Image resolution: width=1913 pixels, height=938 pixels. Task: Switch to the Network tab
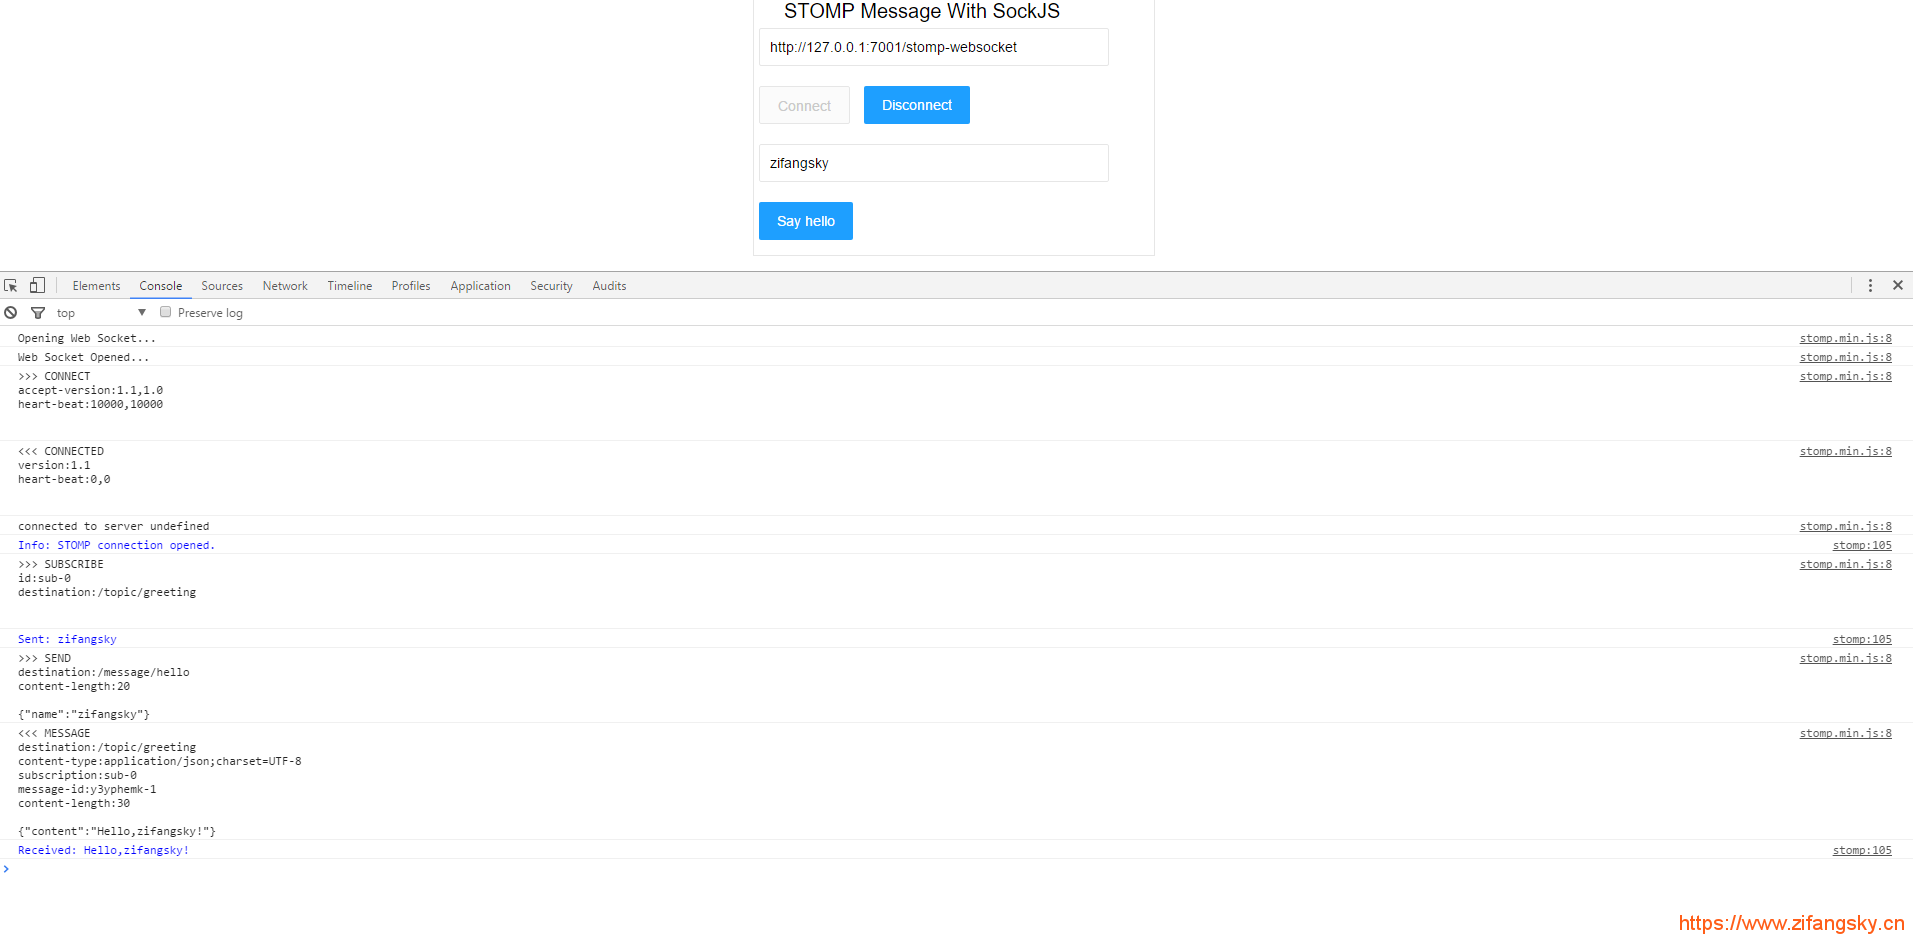tap(284, 285)
